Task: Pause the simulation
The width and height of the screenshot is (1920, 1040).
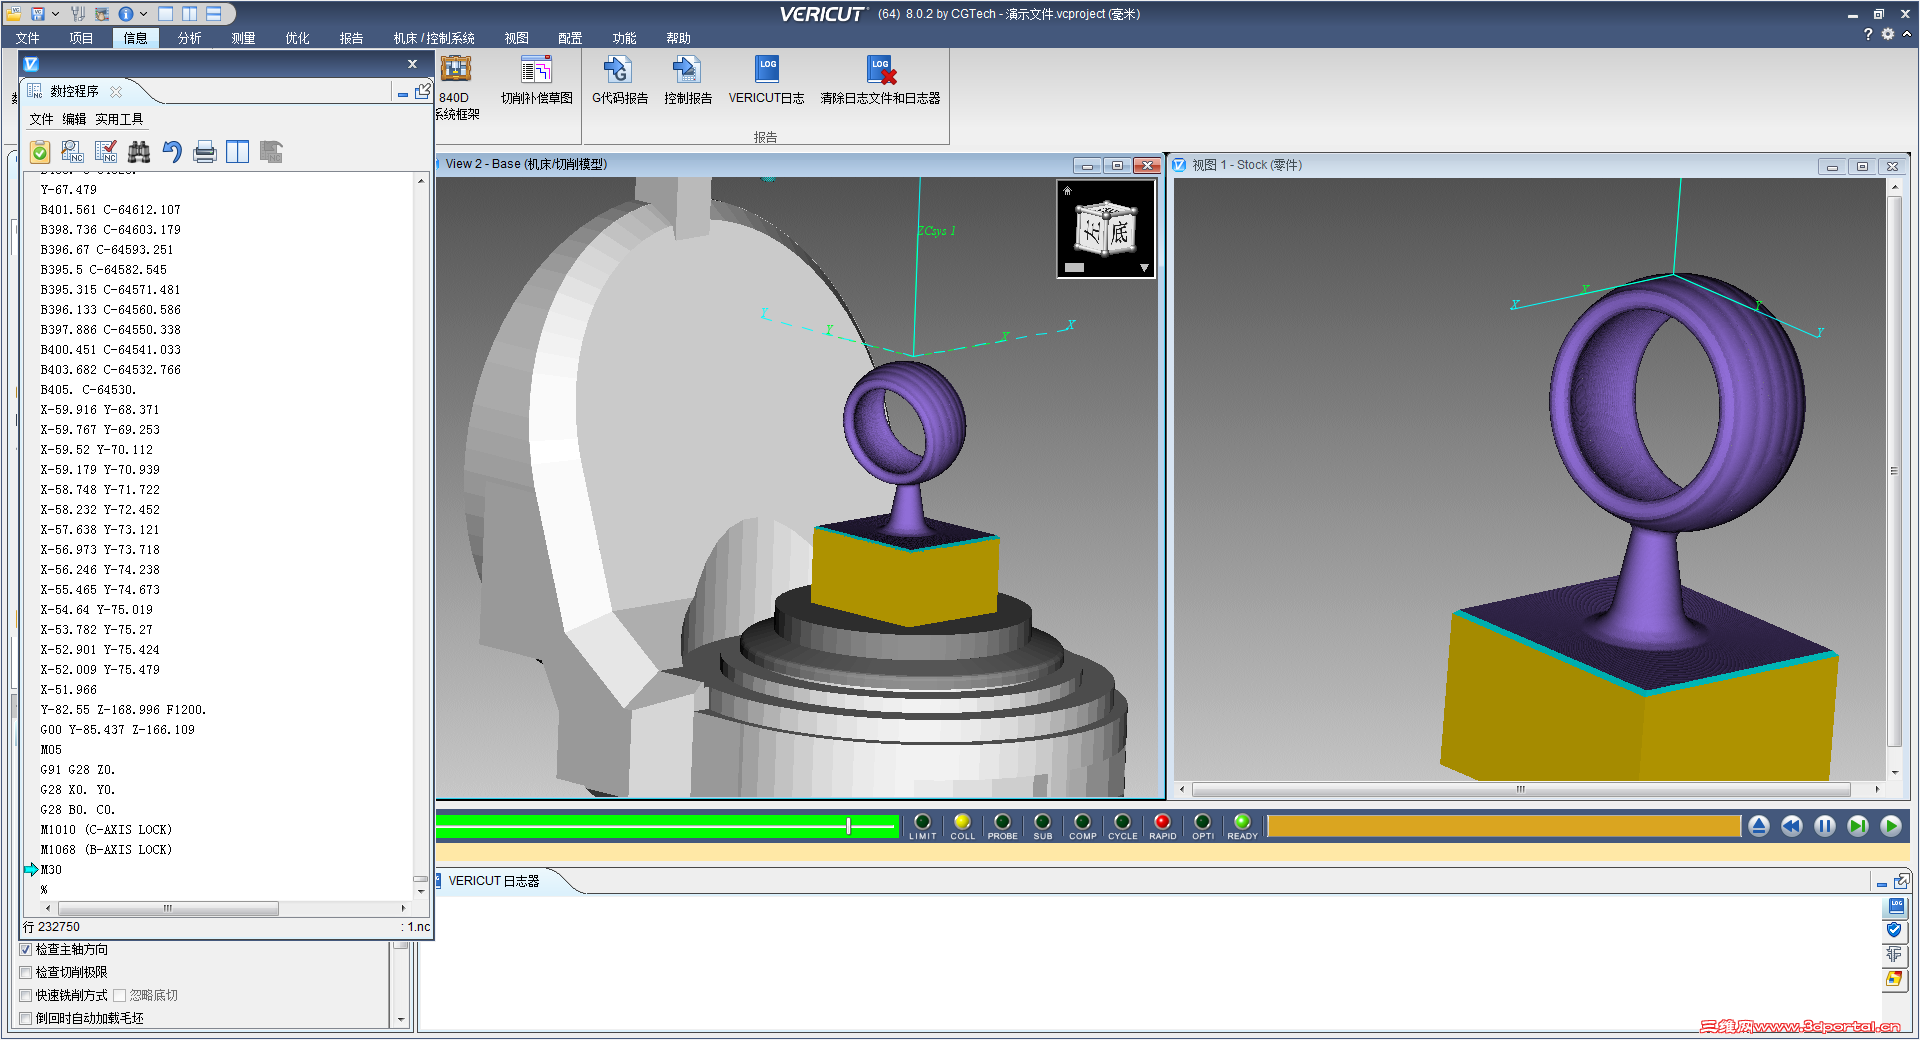Action: point(1825,826)
